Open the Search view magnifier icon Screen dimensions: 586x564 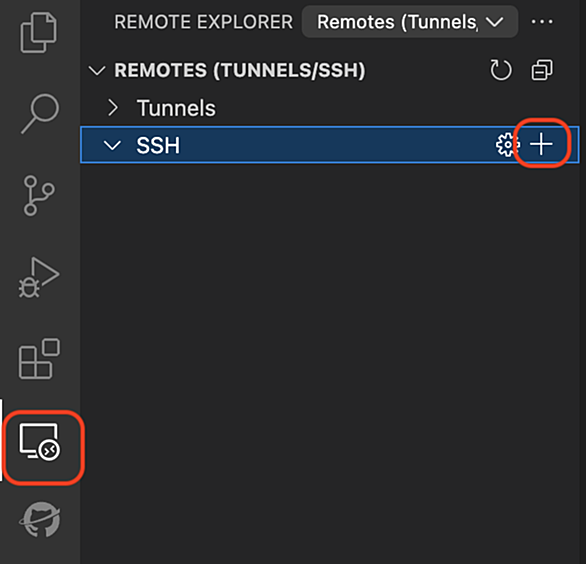click(40, 113)
